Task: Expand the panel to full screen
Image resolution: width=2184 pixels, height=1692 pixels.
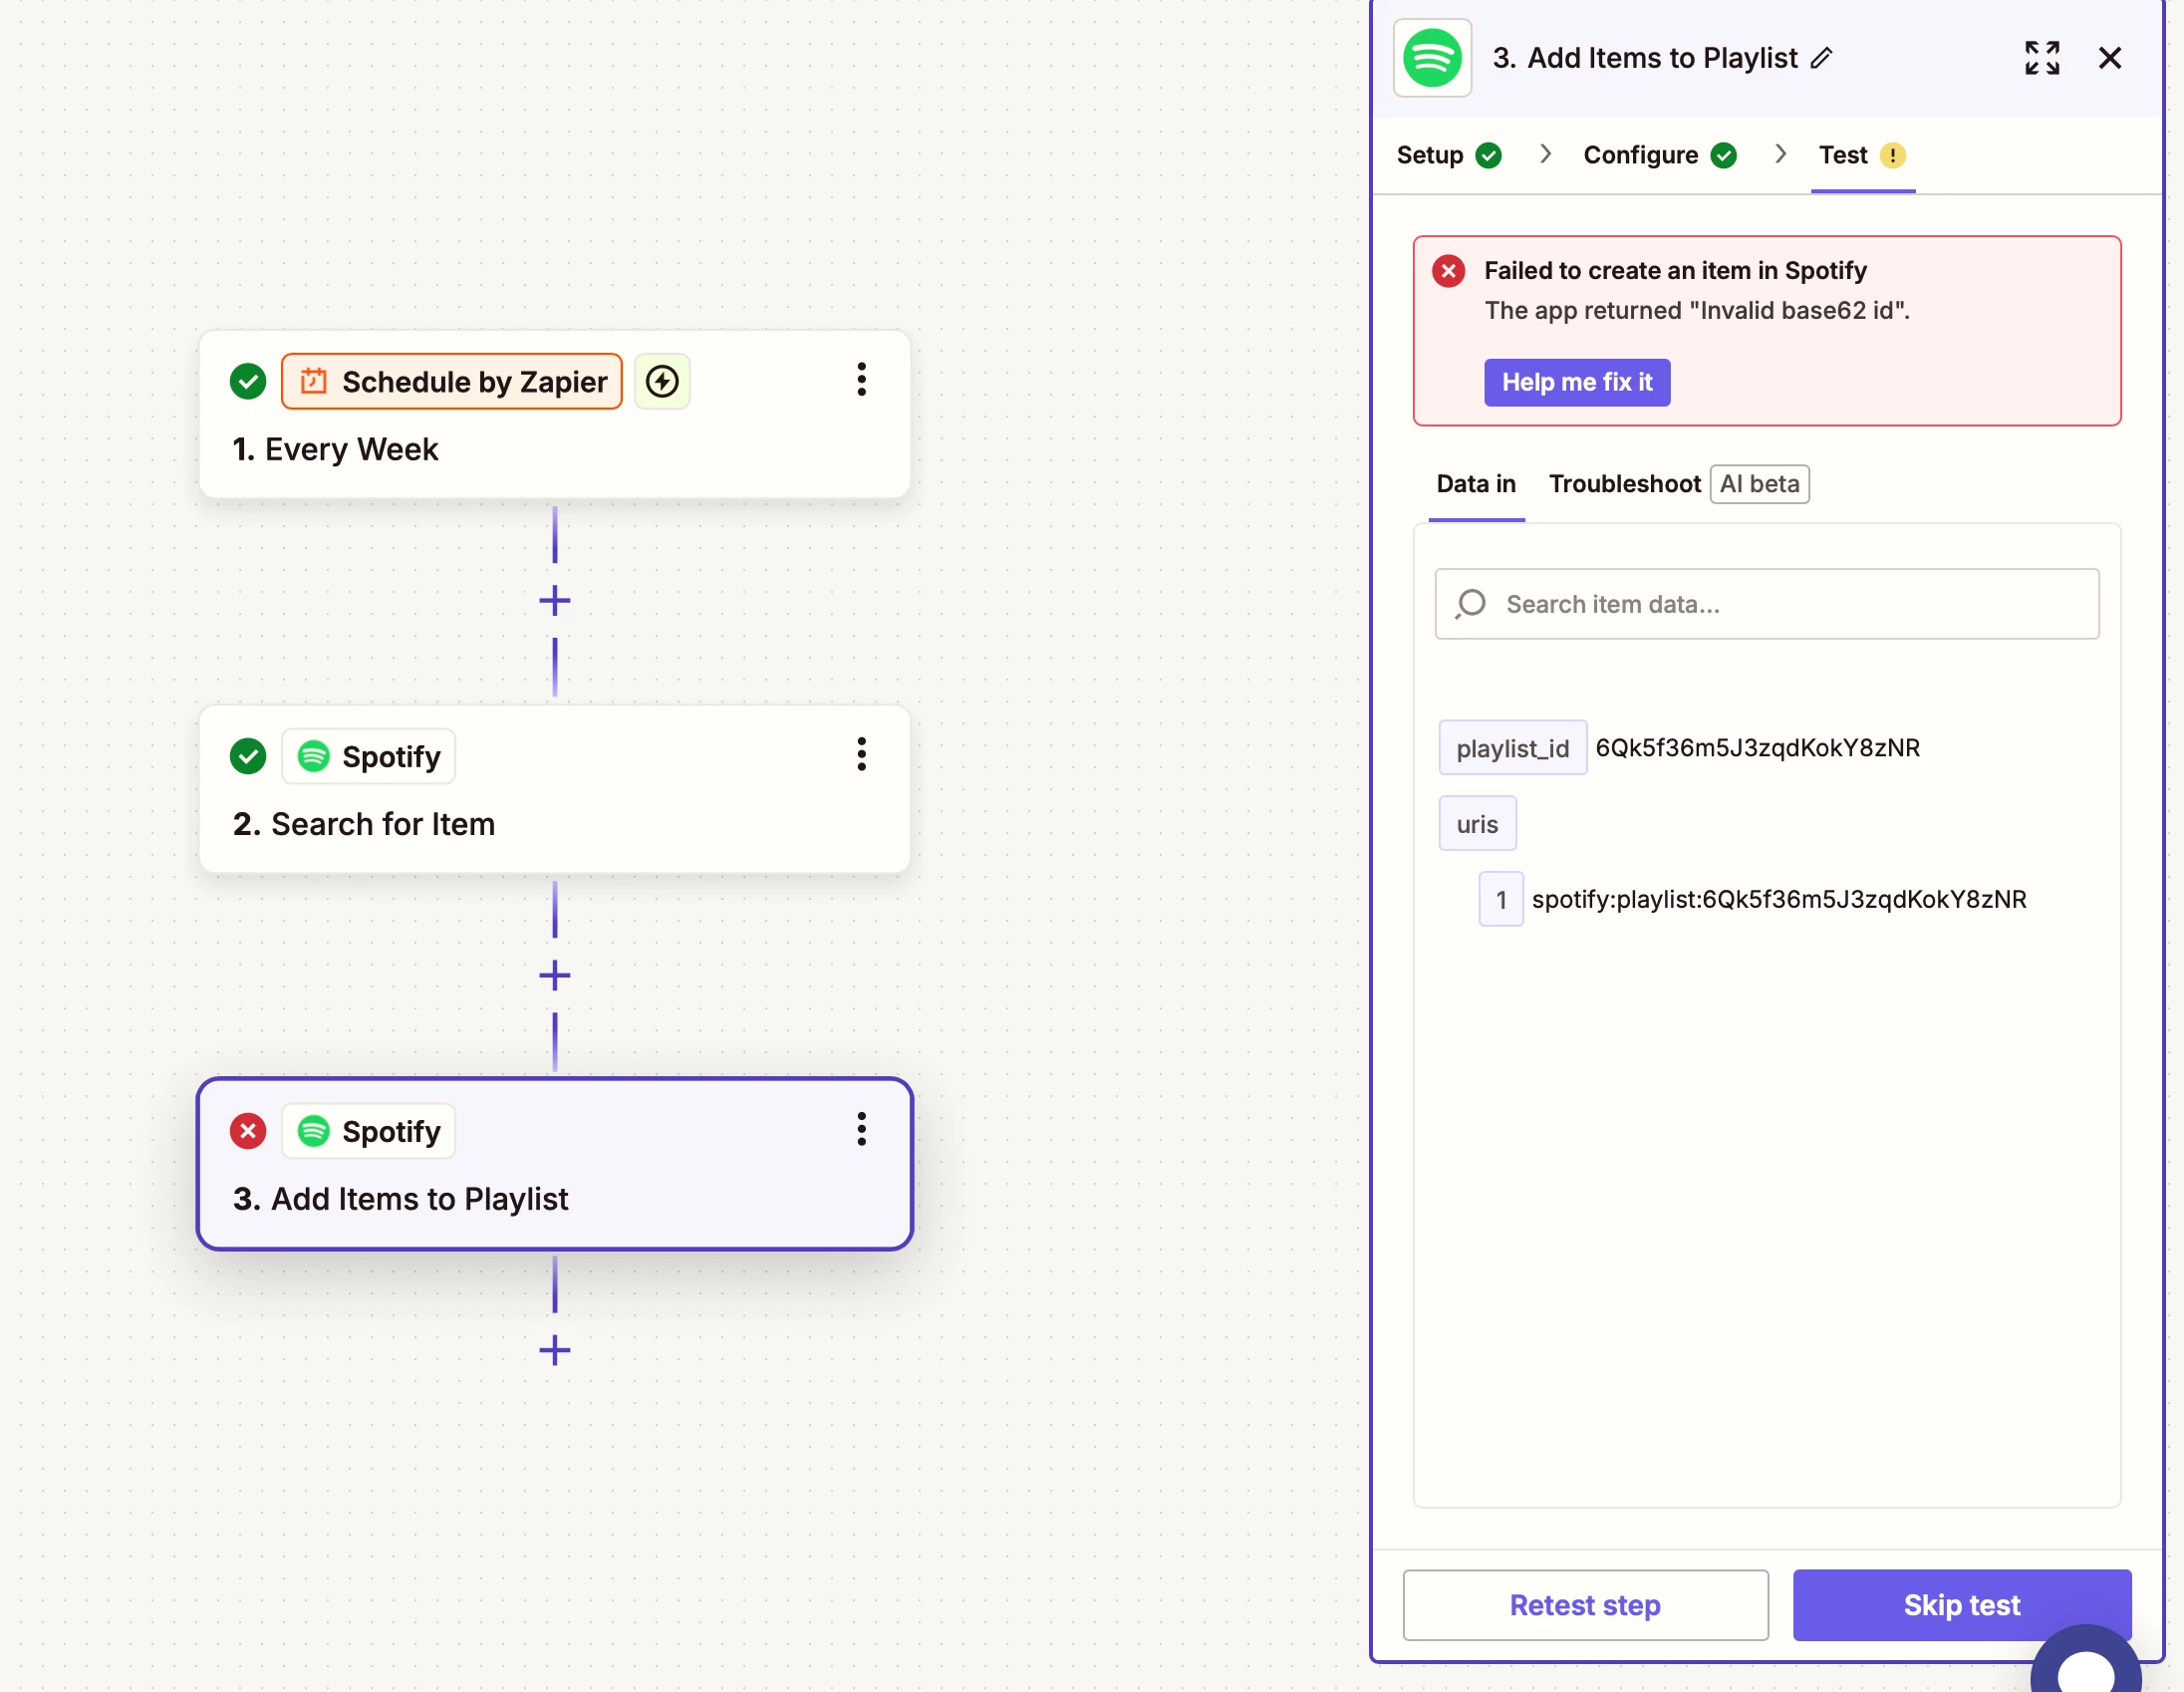Action: (2042, 58)
